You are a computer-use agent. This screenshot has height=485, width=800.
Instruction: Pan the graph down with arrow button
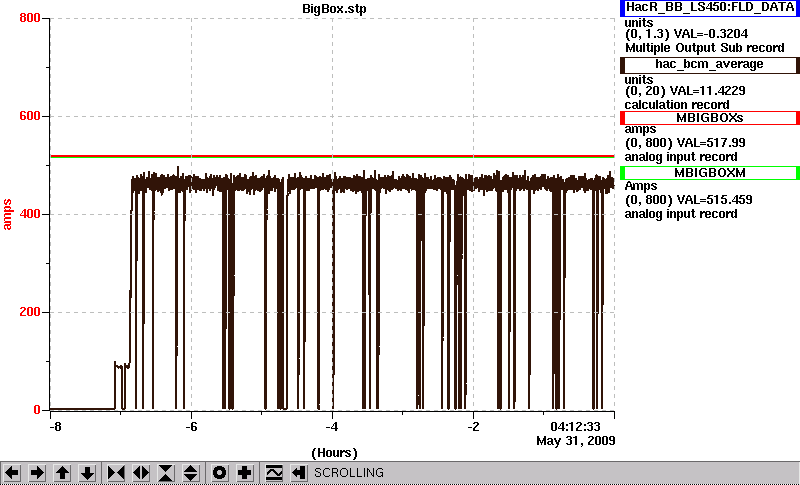coord(87,473)
